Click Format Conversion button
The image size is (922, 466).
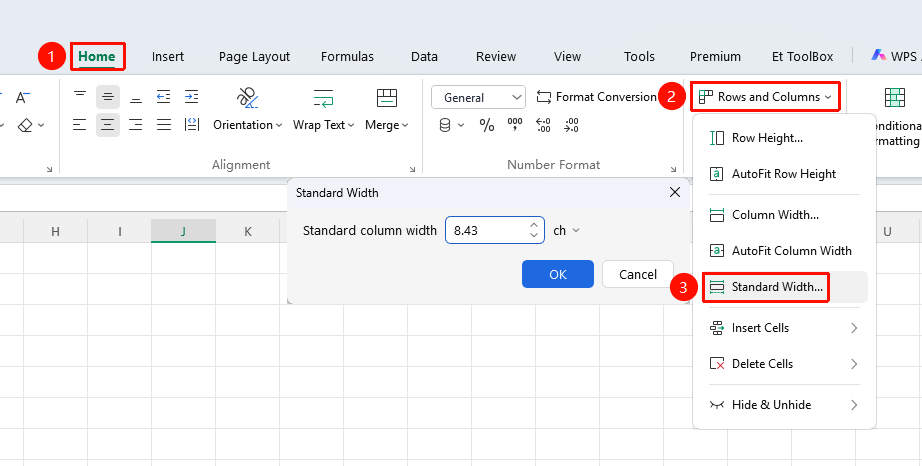point(596,97)
